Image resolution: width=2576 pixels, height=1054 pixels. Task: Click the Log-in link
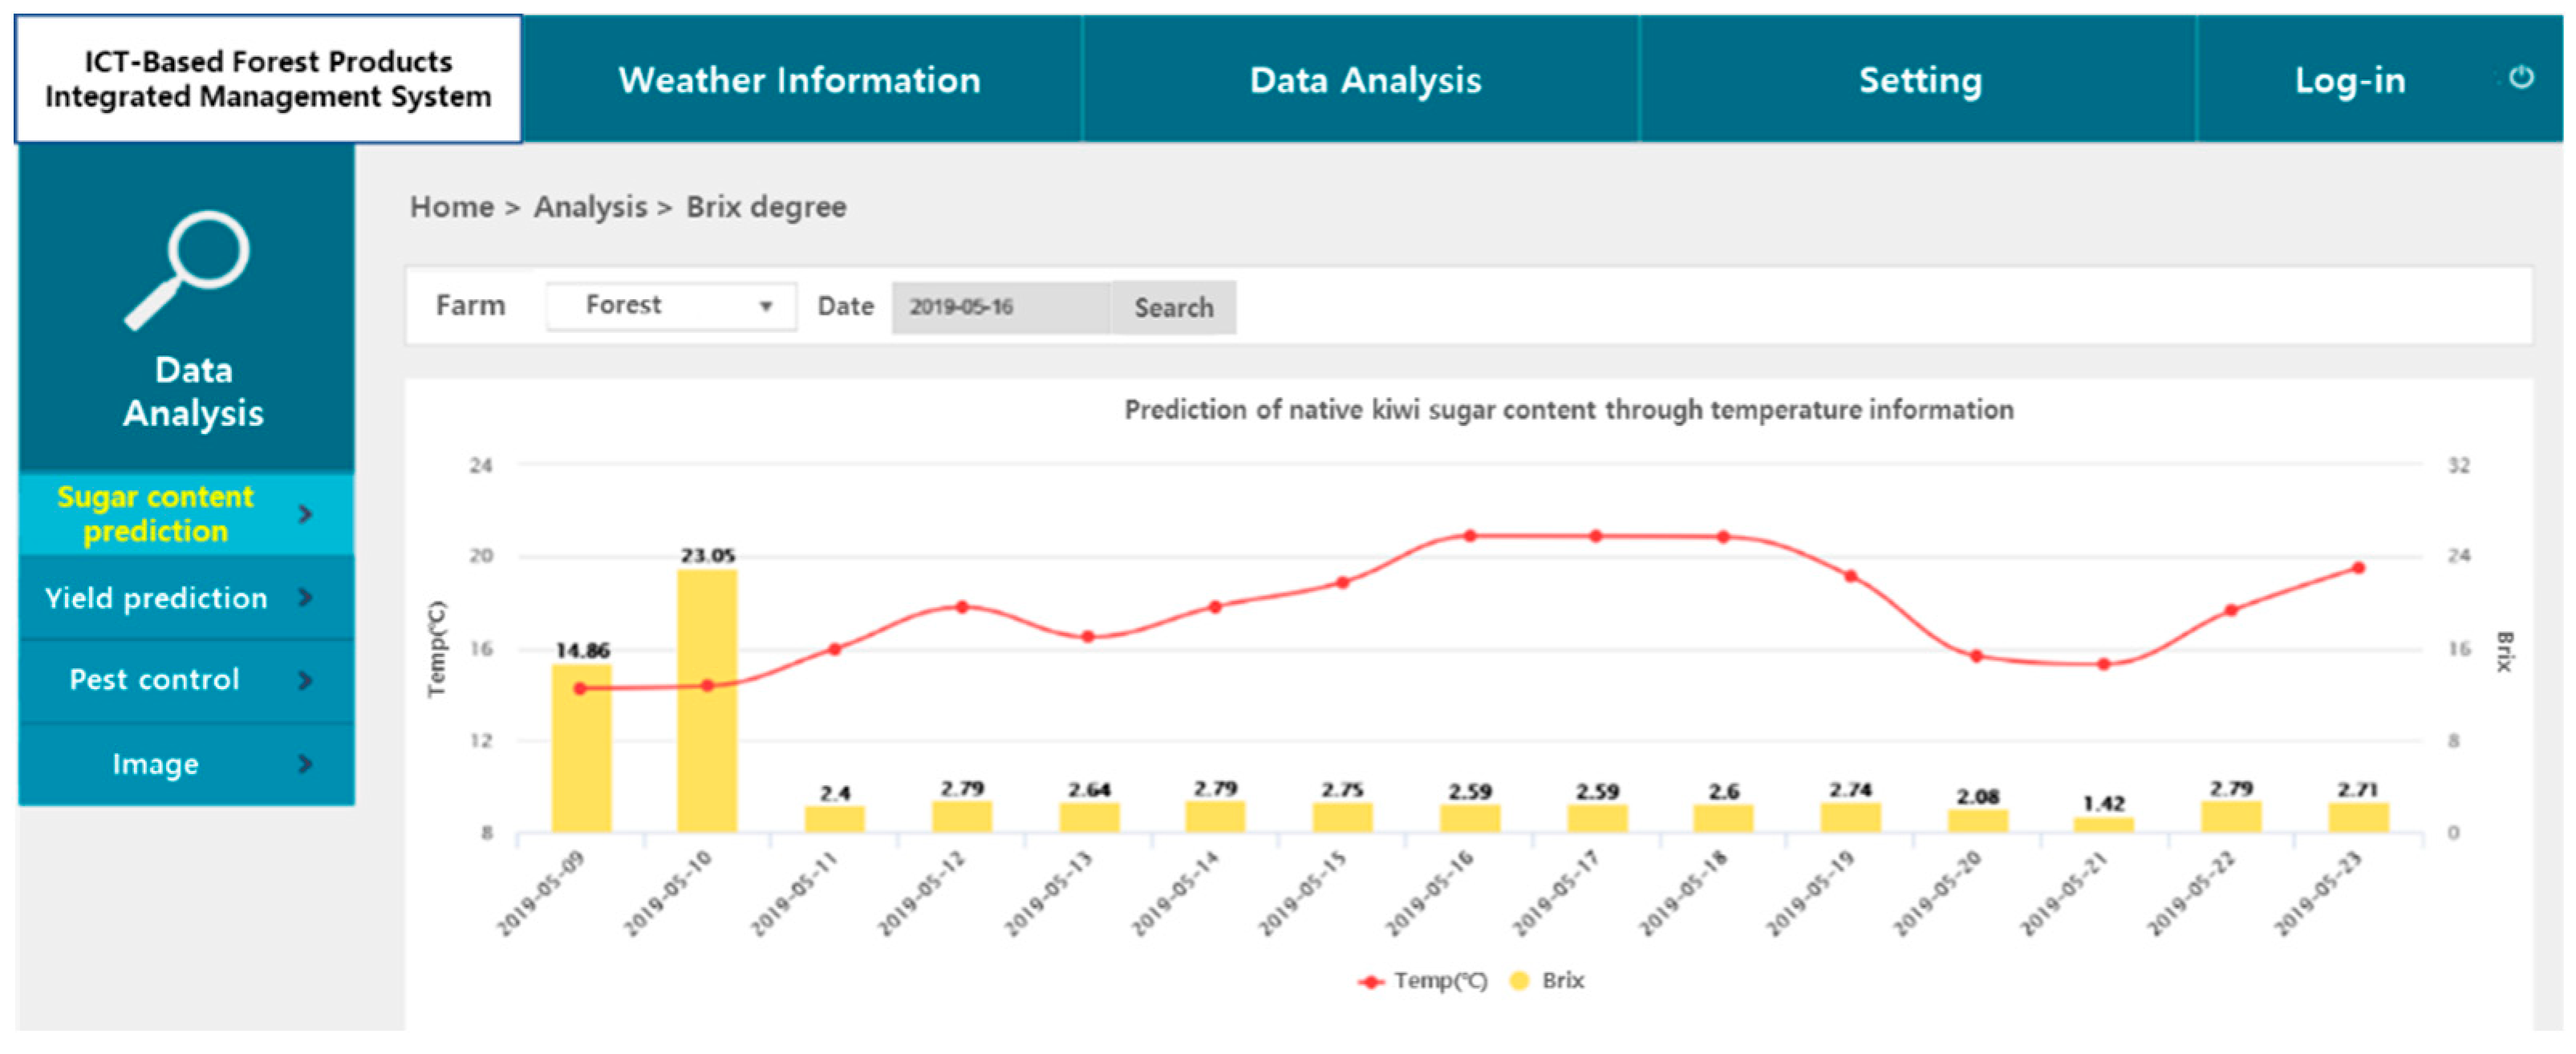coord(2349,80)
